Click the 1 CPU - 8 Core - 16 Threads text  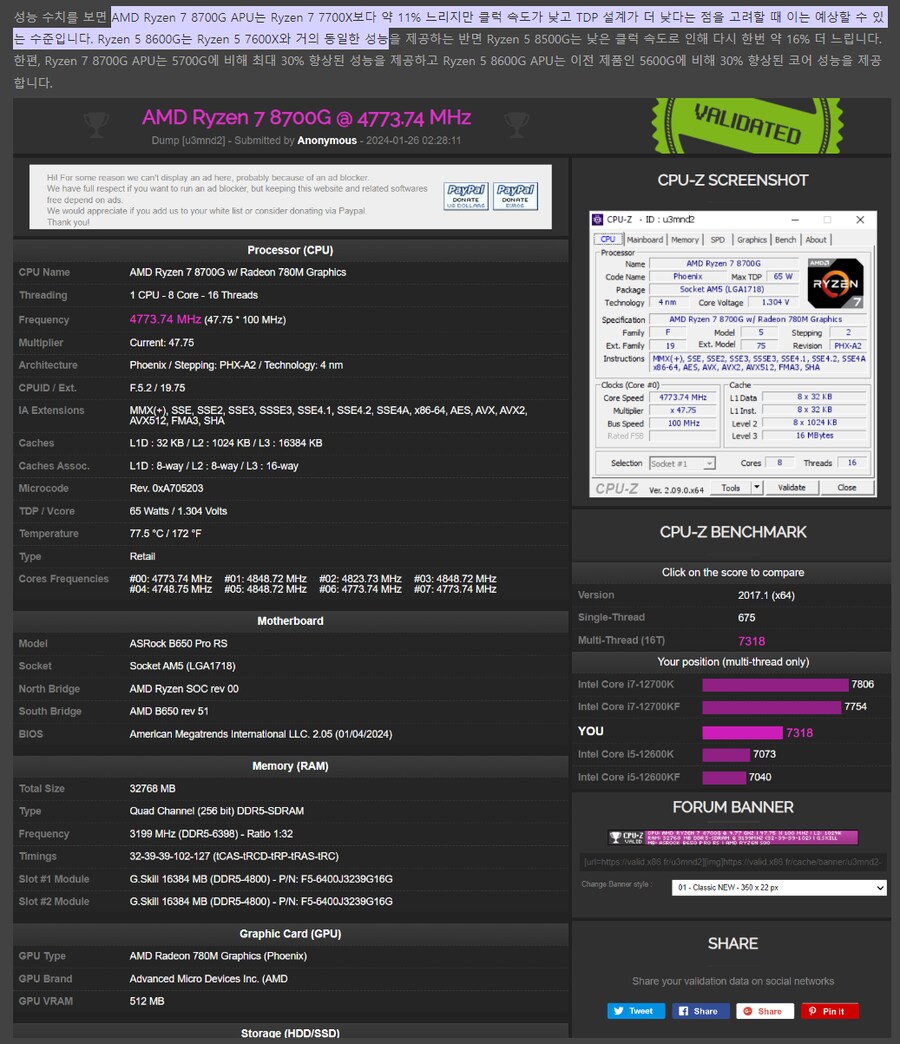coord(194,296)
